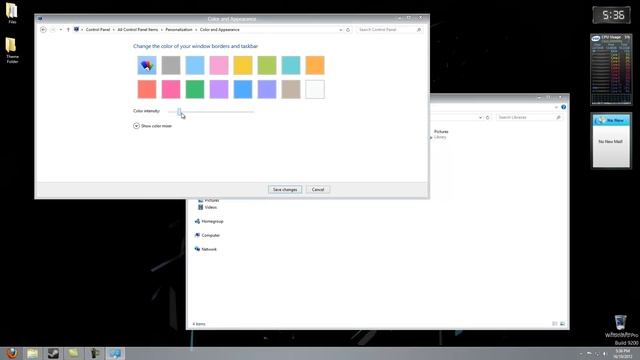Open Network in the Libraries sidebar
This screenshot has width=640, height=360.
206,249
